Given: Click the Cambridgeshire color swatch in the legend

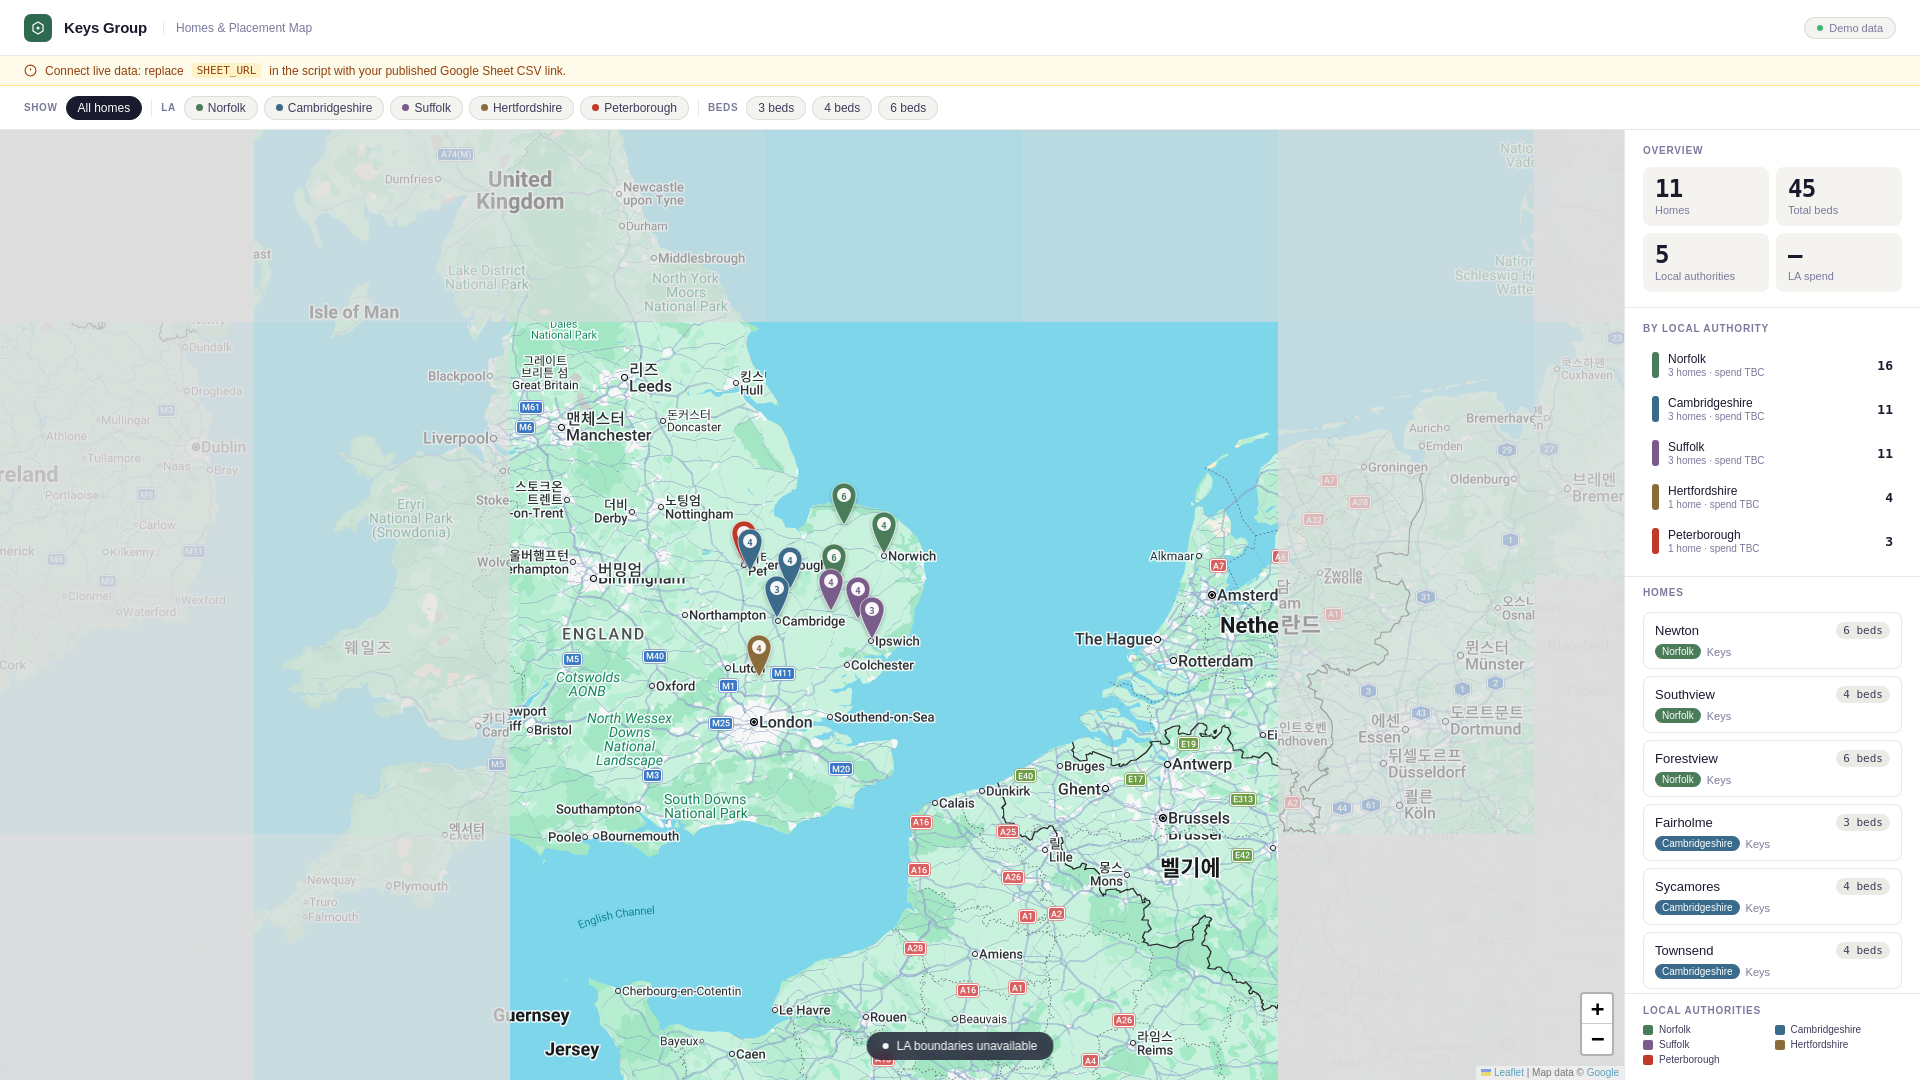Looking at the screenshot, I should (1780, 1030).
